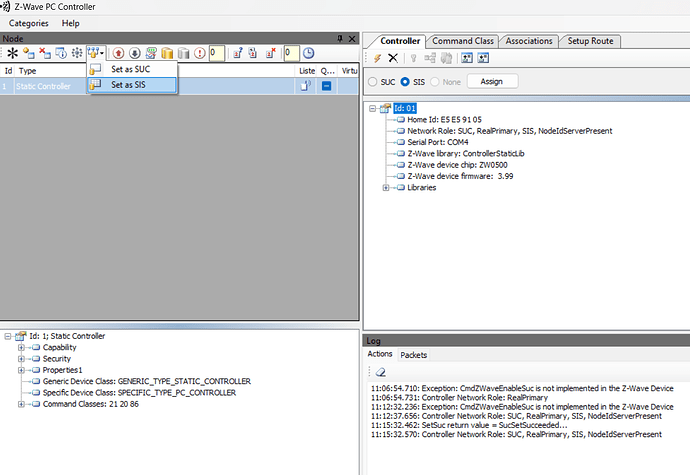Click the clock icon in Node toolbar

308,53
